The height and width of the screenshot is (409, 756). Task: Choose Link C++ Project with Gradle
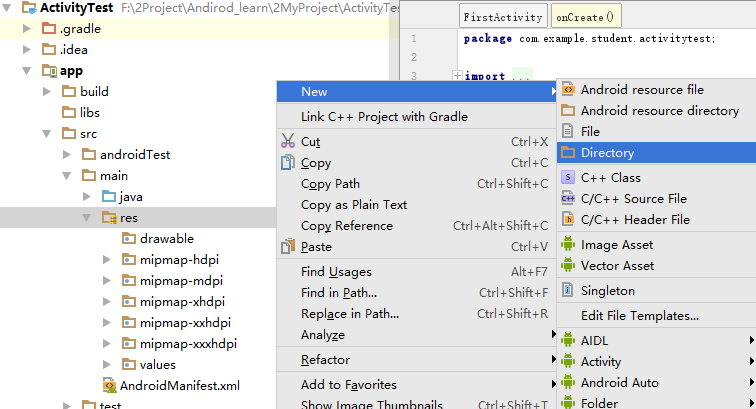click(417, 117)
